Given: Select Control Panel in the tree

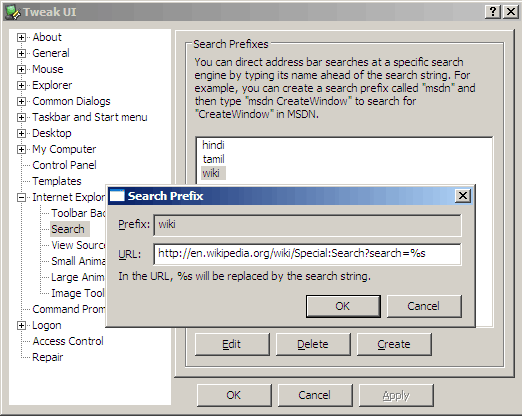Looking at the screenshot, I should pos(64,165).
